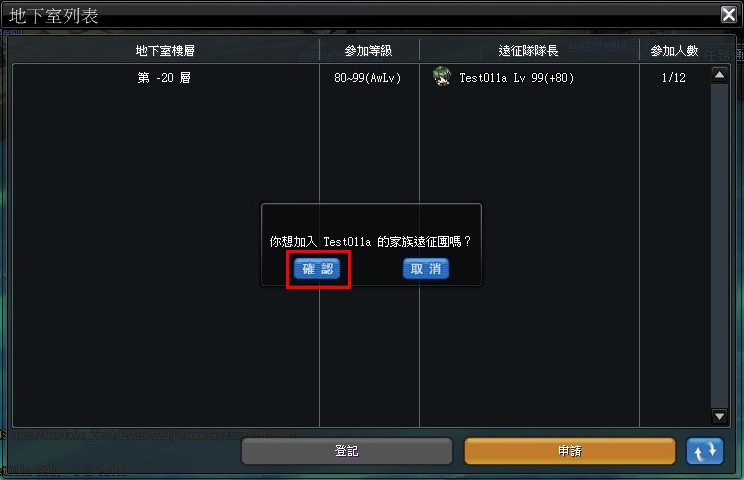Click the 參加人數 column header
744x480 pixels.
pos(674,51)
